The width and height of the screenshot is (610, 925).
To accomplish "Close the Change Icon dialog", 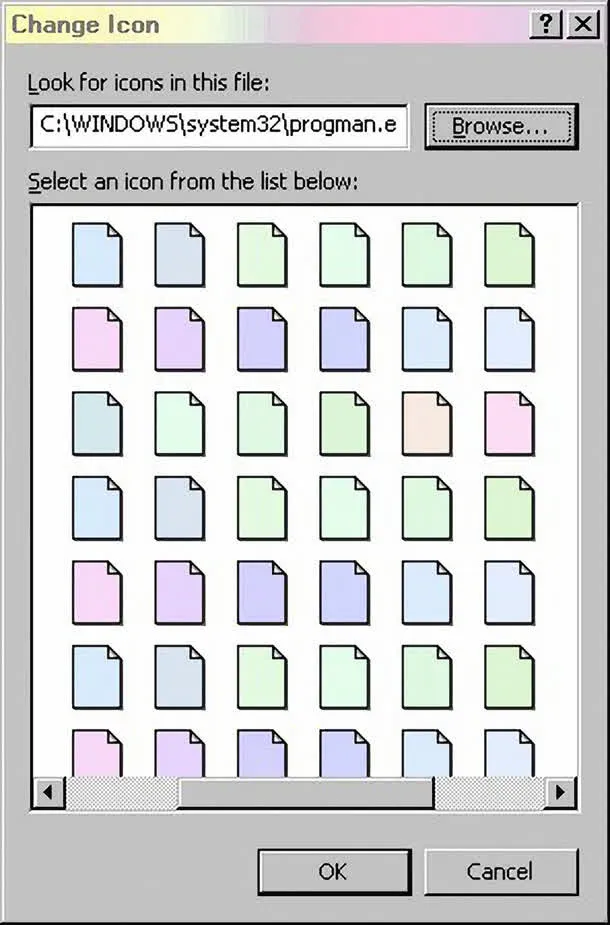I will tap(581, 25).
